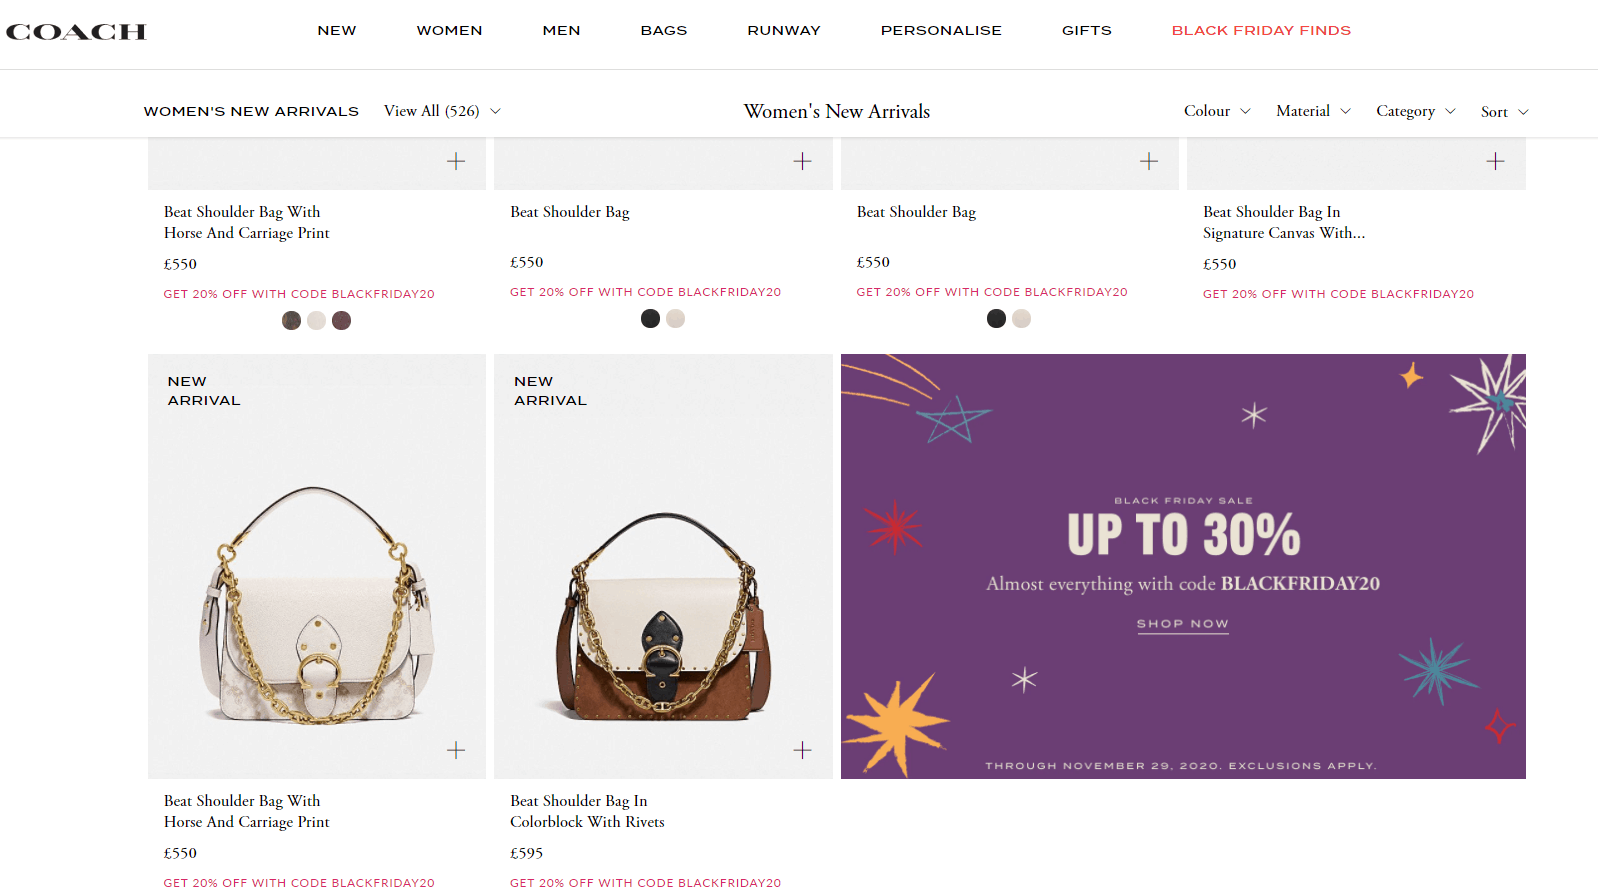The height and width of the screenshot is (896, 1598).
Task: Open second product titled Beat Shoulder Bag
Action: coord(570,212)
